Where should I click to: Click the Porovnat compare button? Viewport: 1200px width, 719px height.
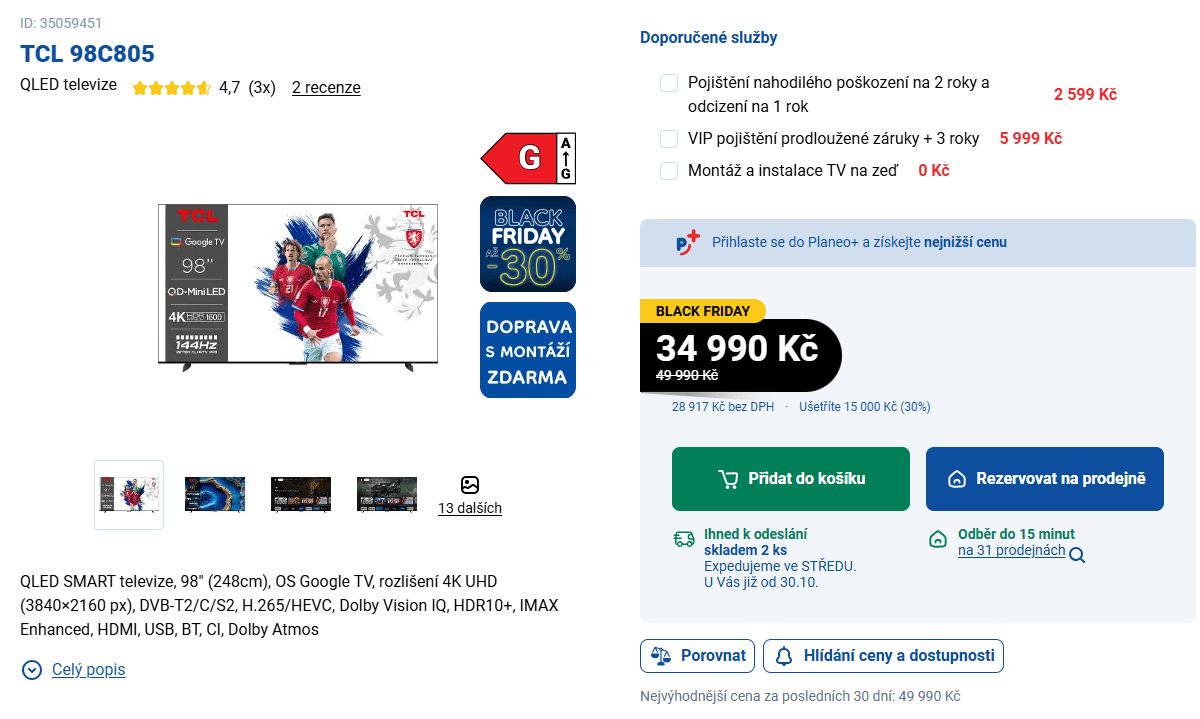tap(698, 656)
